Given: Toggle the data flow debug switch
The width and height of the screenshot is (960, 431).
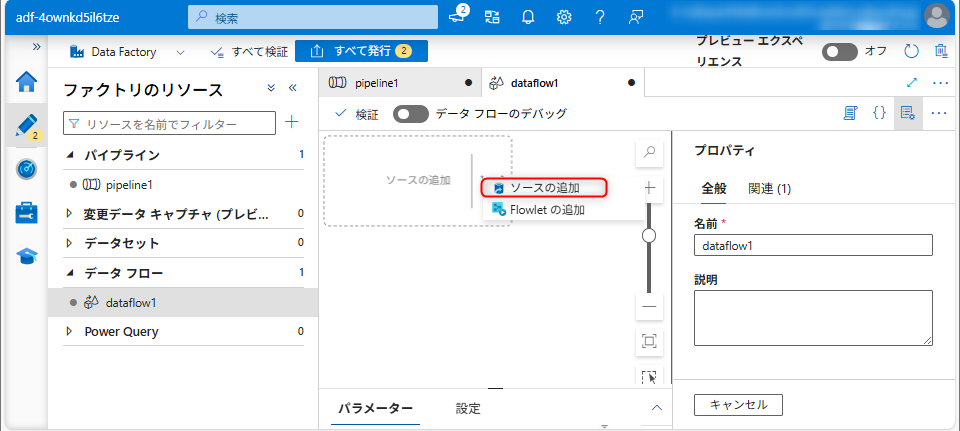Looking at the screenshot, I should (x=410, y=114).
